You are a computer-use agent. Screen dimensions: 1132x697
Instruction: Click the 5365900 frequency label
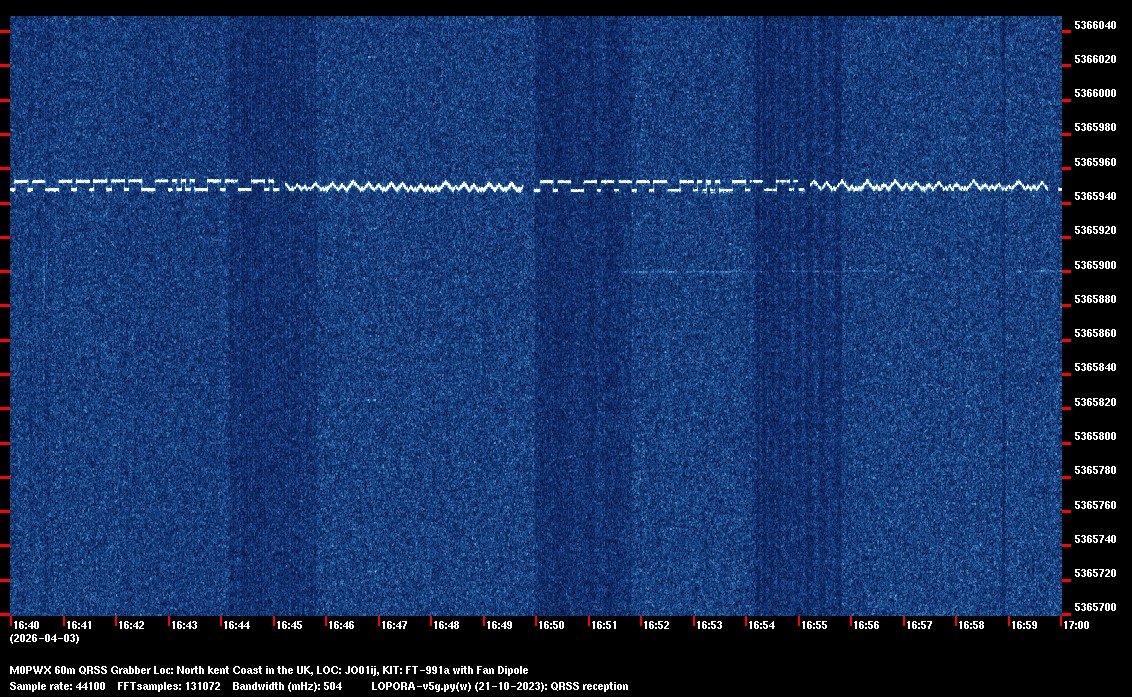point(1095,265)
